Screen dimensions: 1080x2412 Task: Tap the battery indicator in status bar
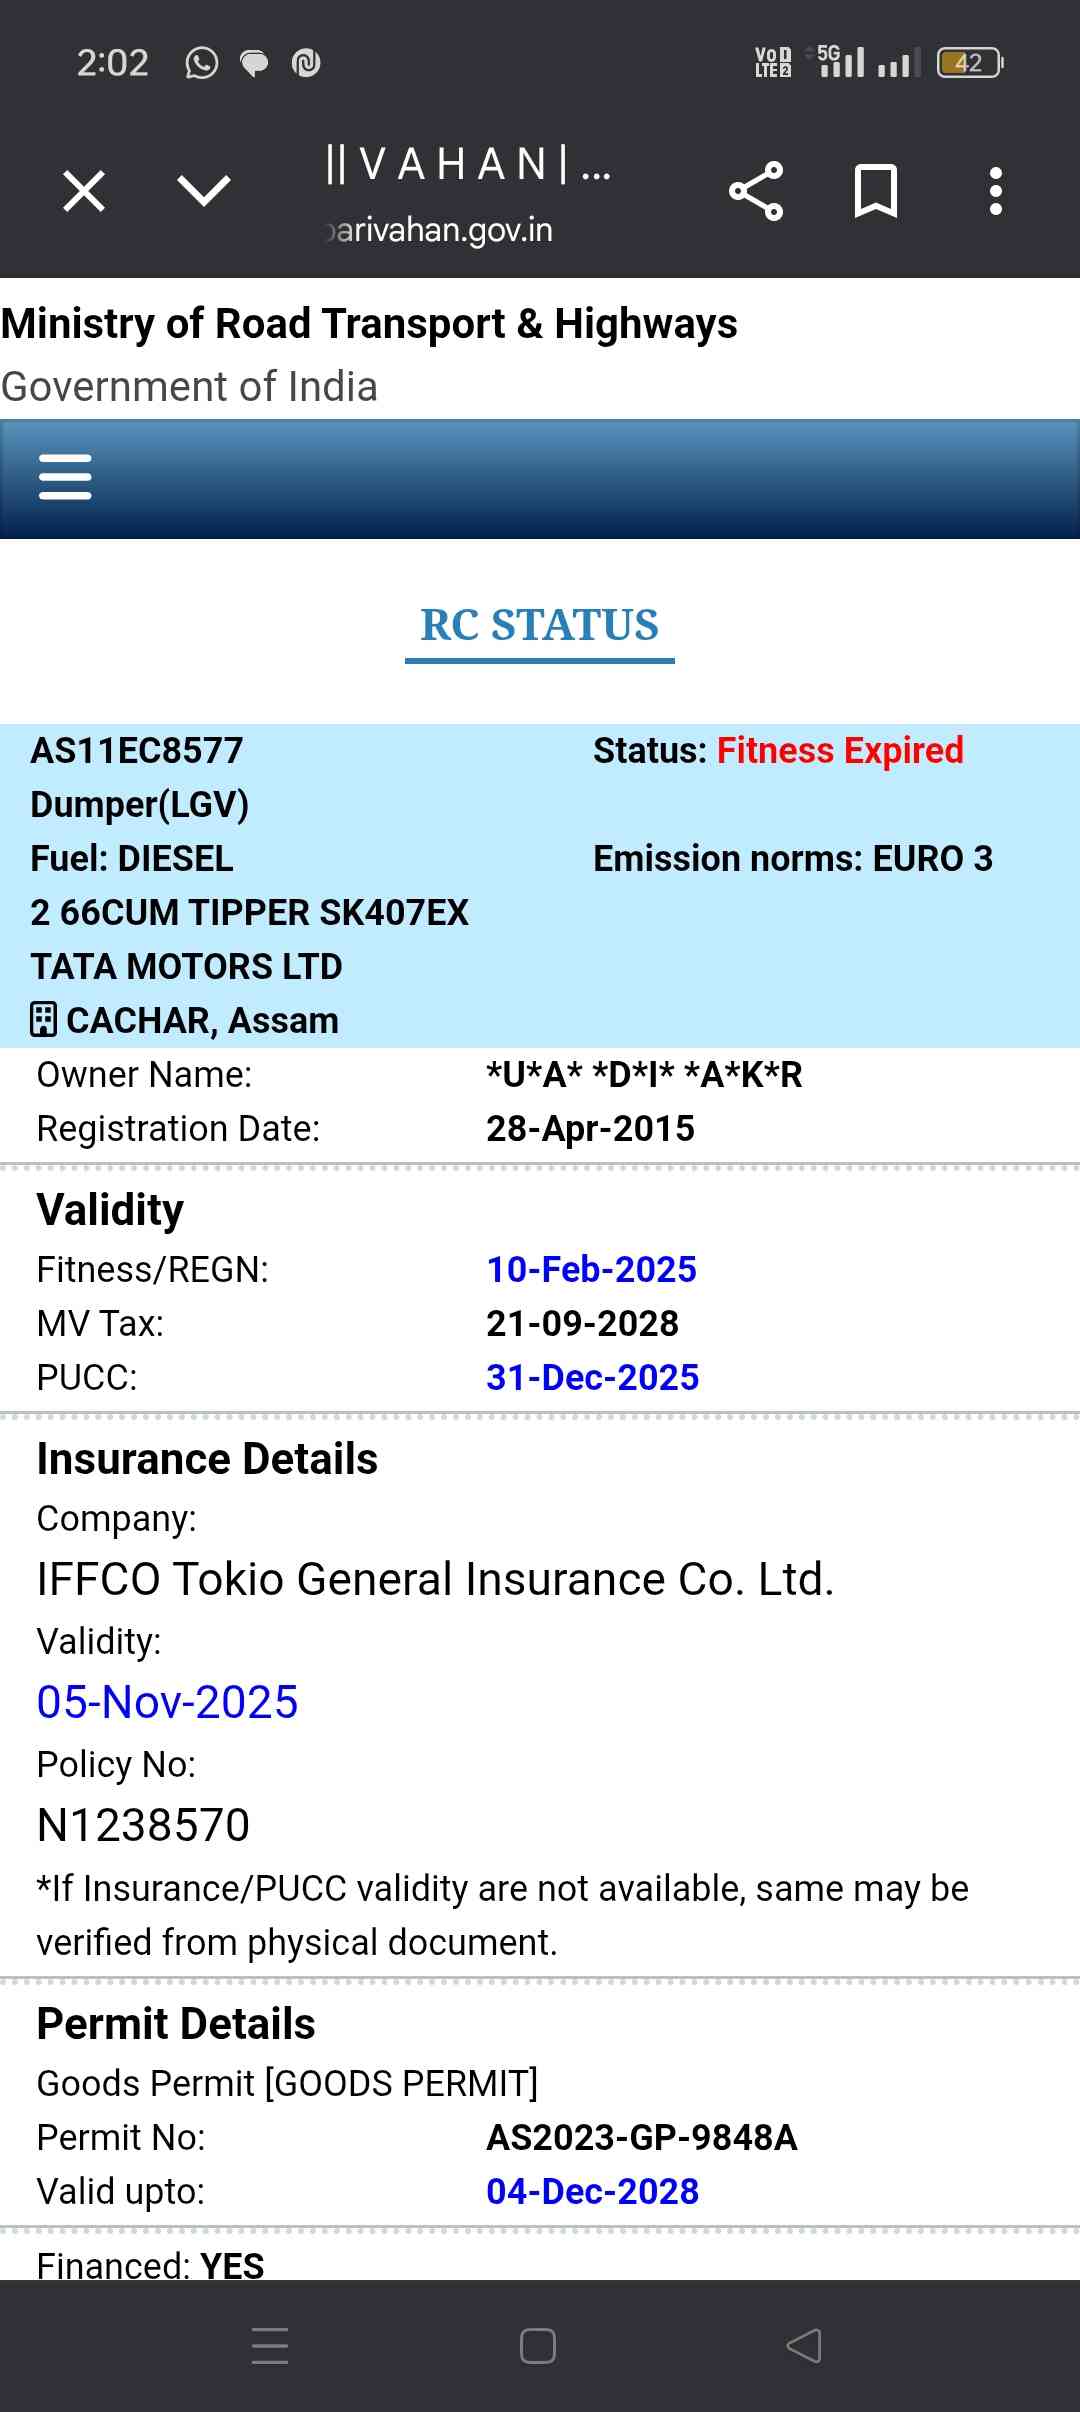point(969,63)
